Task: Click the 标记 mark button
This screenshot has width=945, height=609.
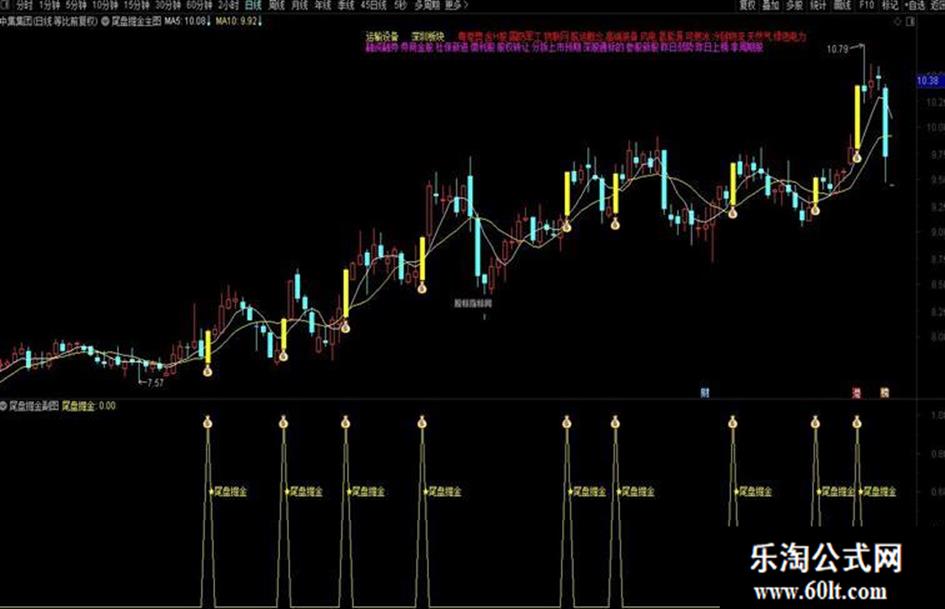Action: click(890, 5)
